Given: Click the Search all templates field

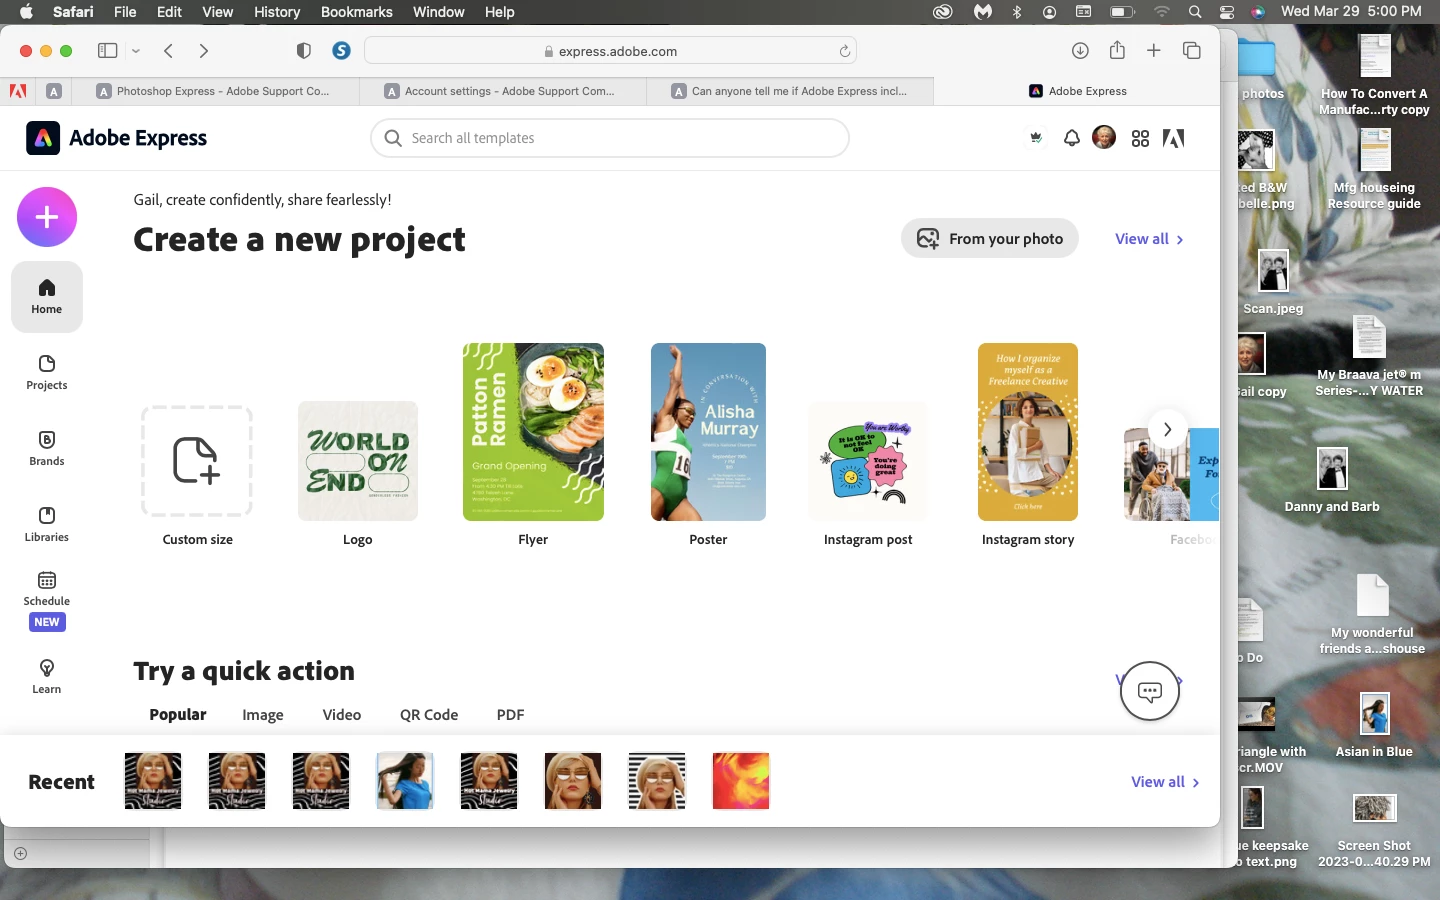Looking at the screenshot, I should [610, 138].
